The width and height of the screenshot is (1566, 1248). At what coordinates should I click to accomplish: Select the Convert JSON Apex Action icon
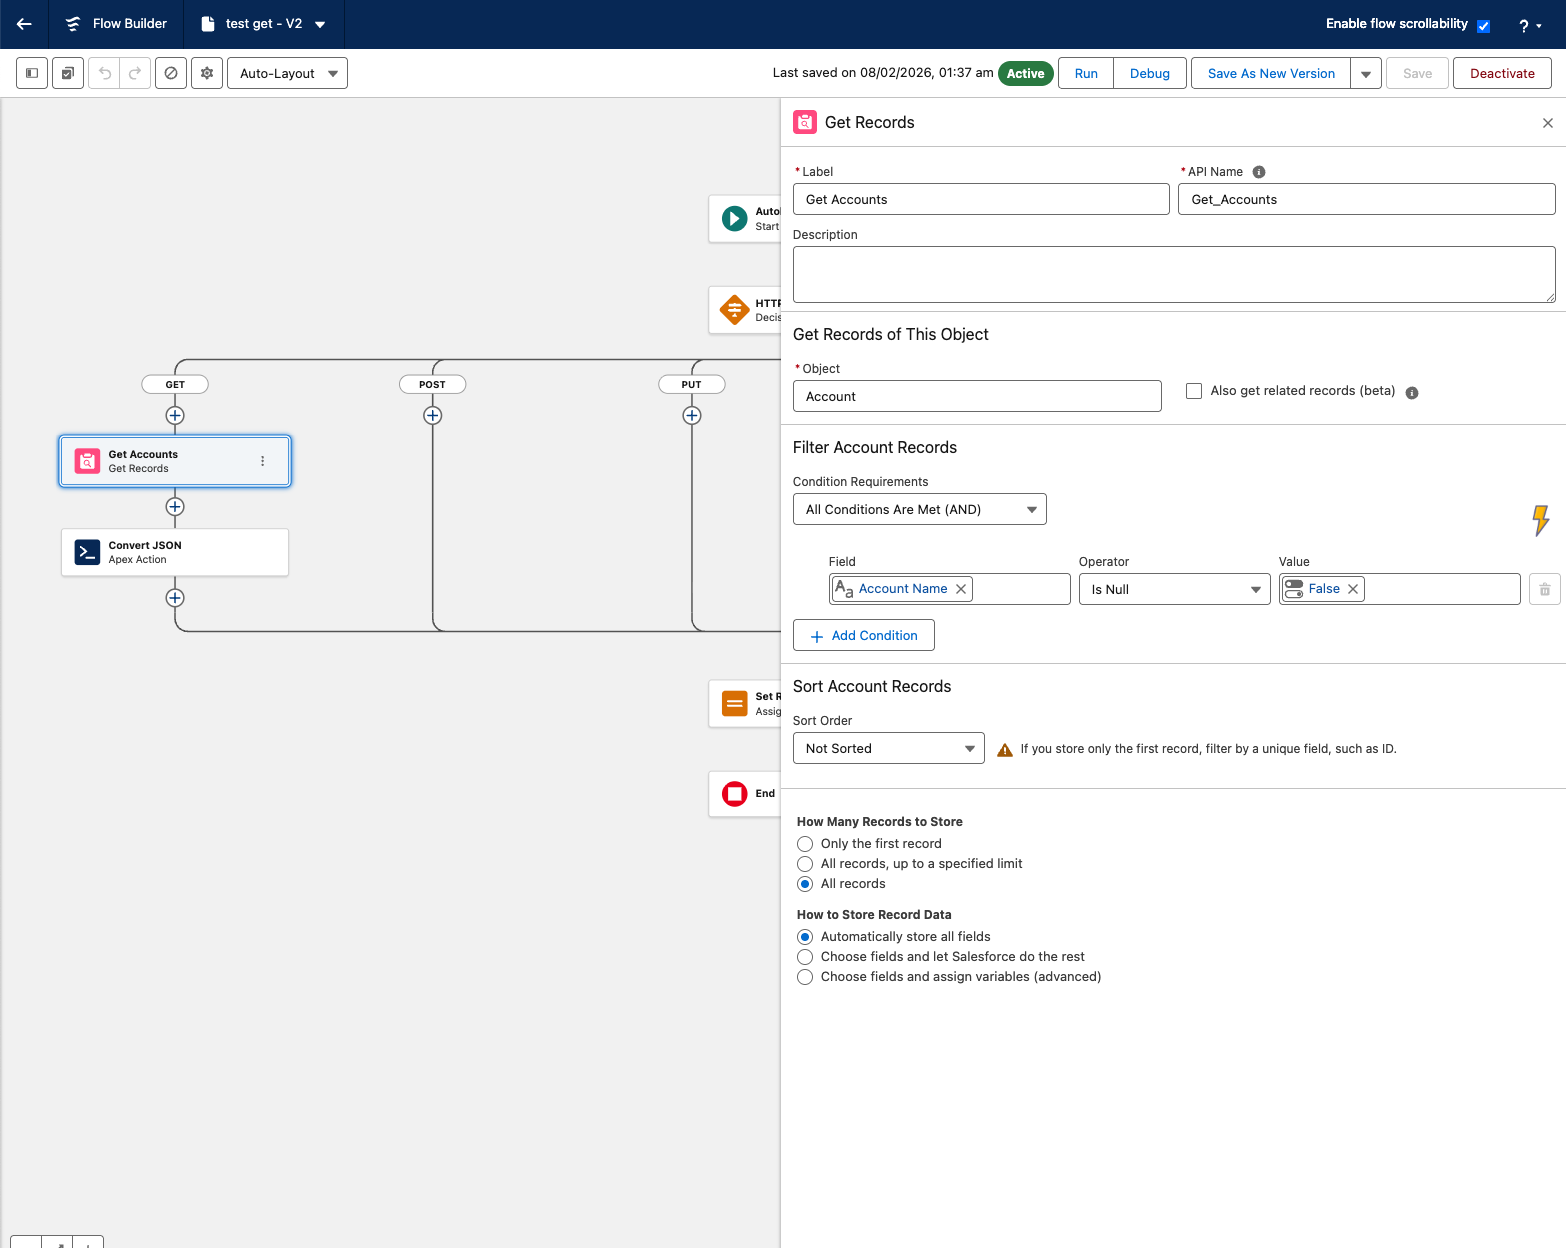click(x=88, y=552)
